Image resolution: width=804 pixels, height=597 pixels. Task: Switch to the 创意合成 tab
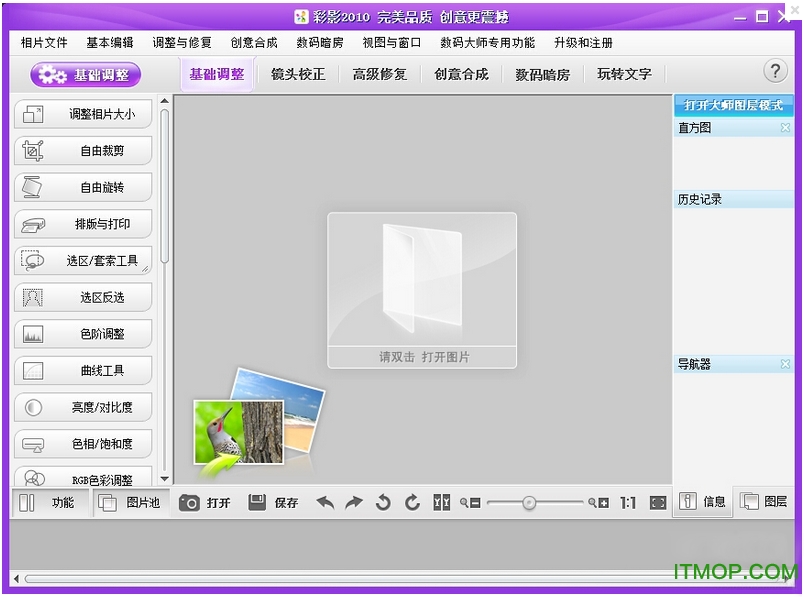[461, 74]
